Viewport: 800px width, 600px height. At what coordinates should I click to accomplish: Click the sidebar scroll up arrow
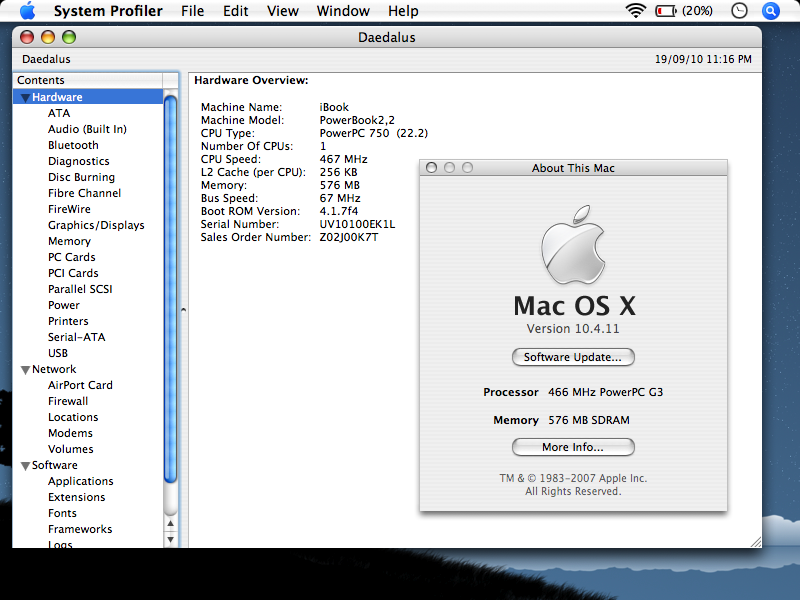(170, 523)
